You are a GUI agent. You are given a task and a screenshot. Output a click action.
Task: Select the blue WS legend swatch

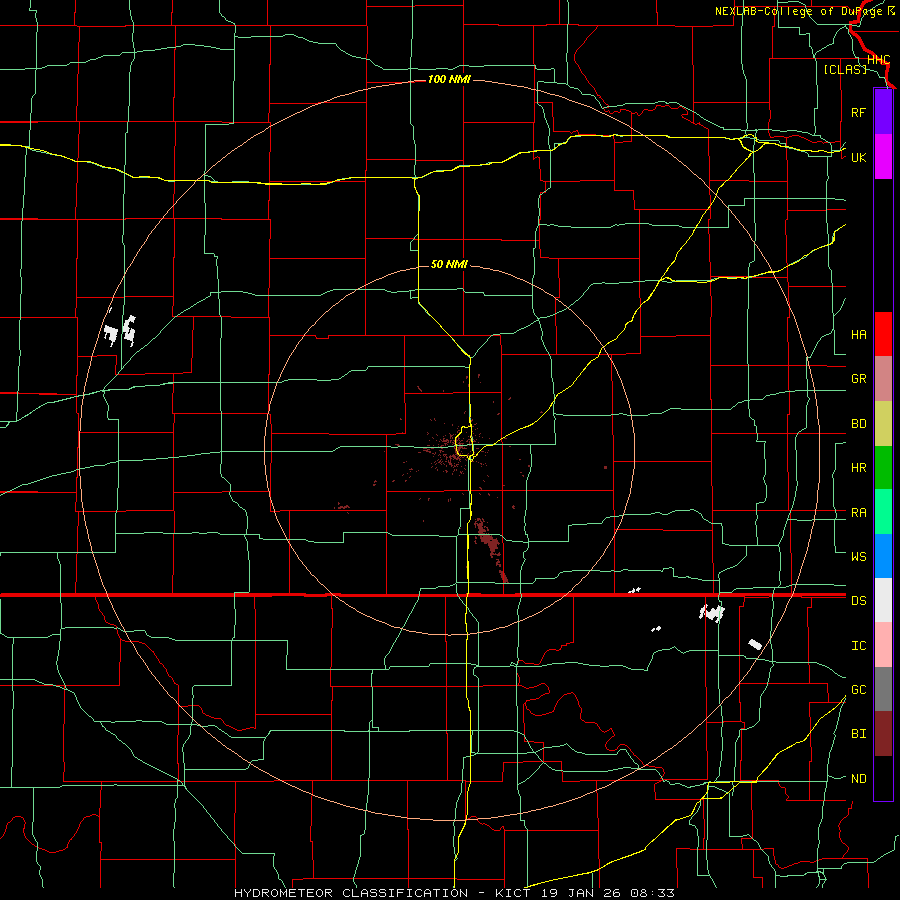click(x=883, y=556)
